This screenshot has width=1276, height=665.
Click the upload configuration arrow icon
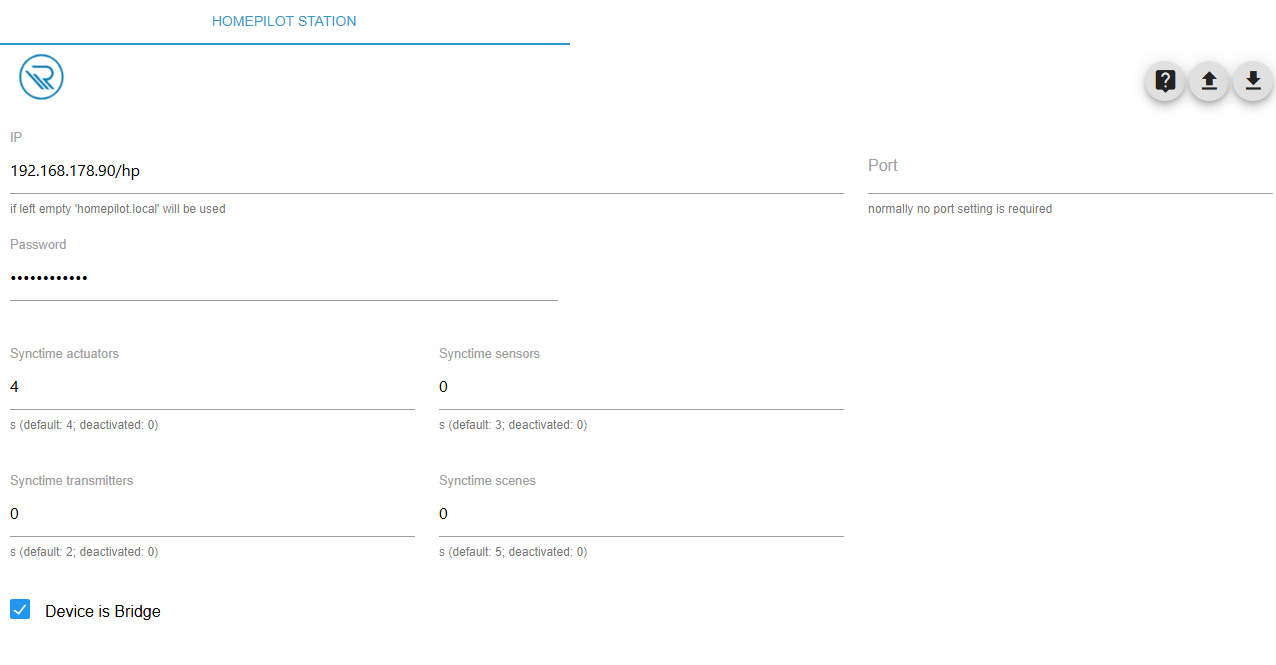1208,81
